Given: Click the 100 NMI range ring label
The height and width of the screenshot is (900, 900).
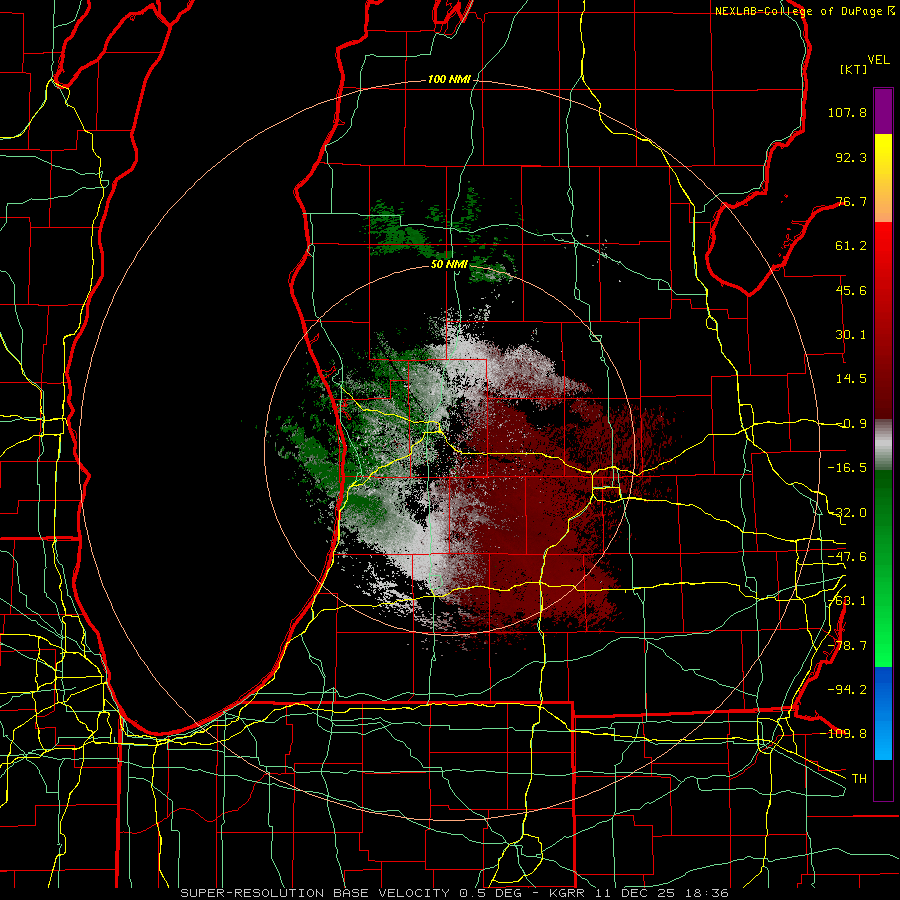Looking at the screenshot, I should [x=449, y=79].
